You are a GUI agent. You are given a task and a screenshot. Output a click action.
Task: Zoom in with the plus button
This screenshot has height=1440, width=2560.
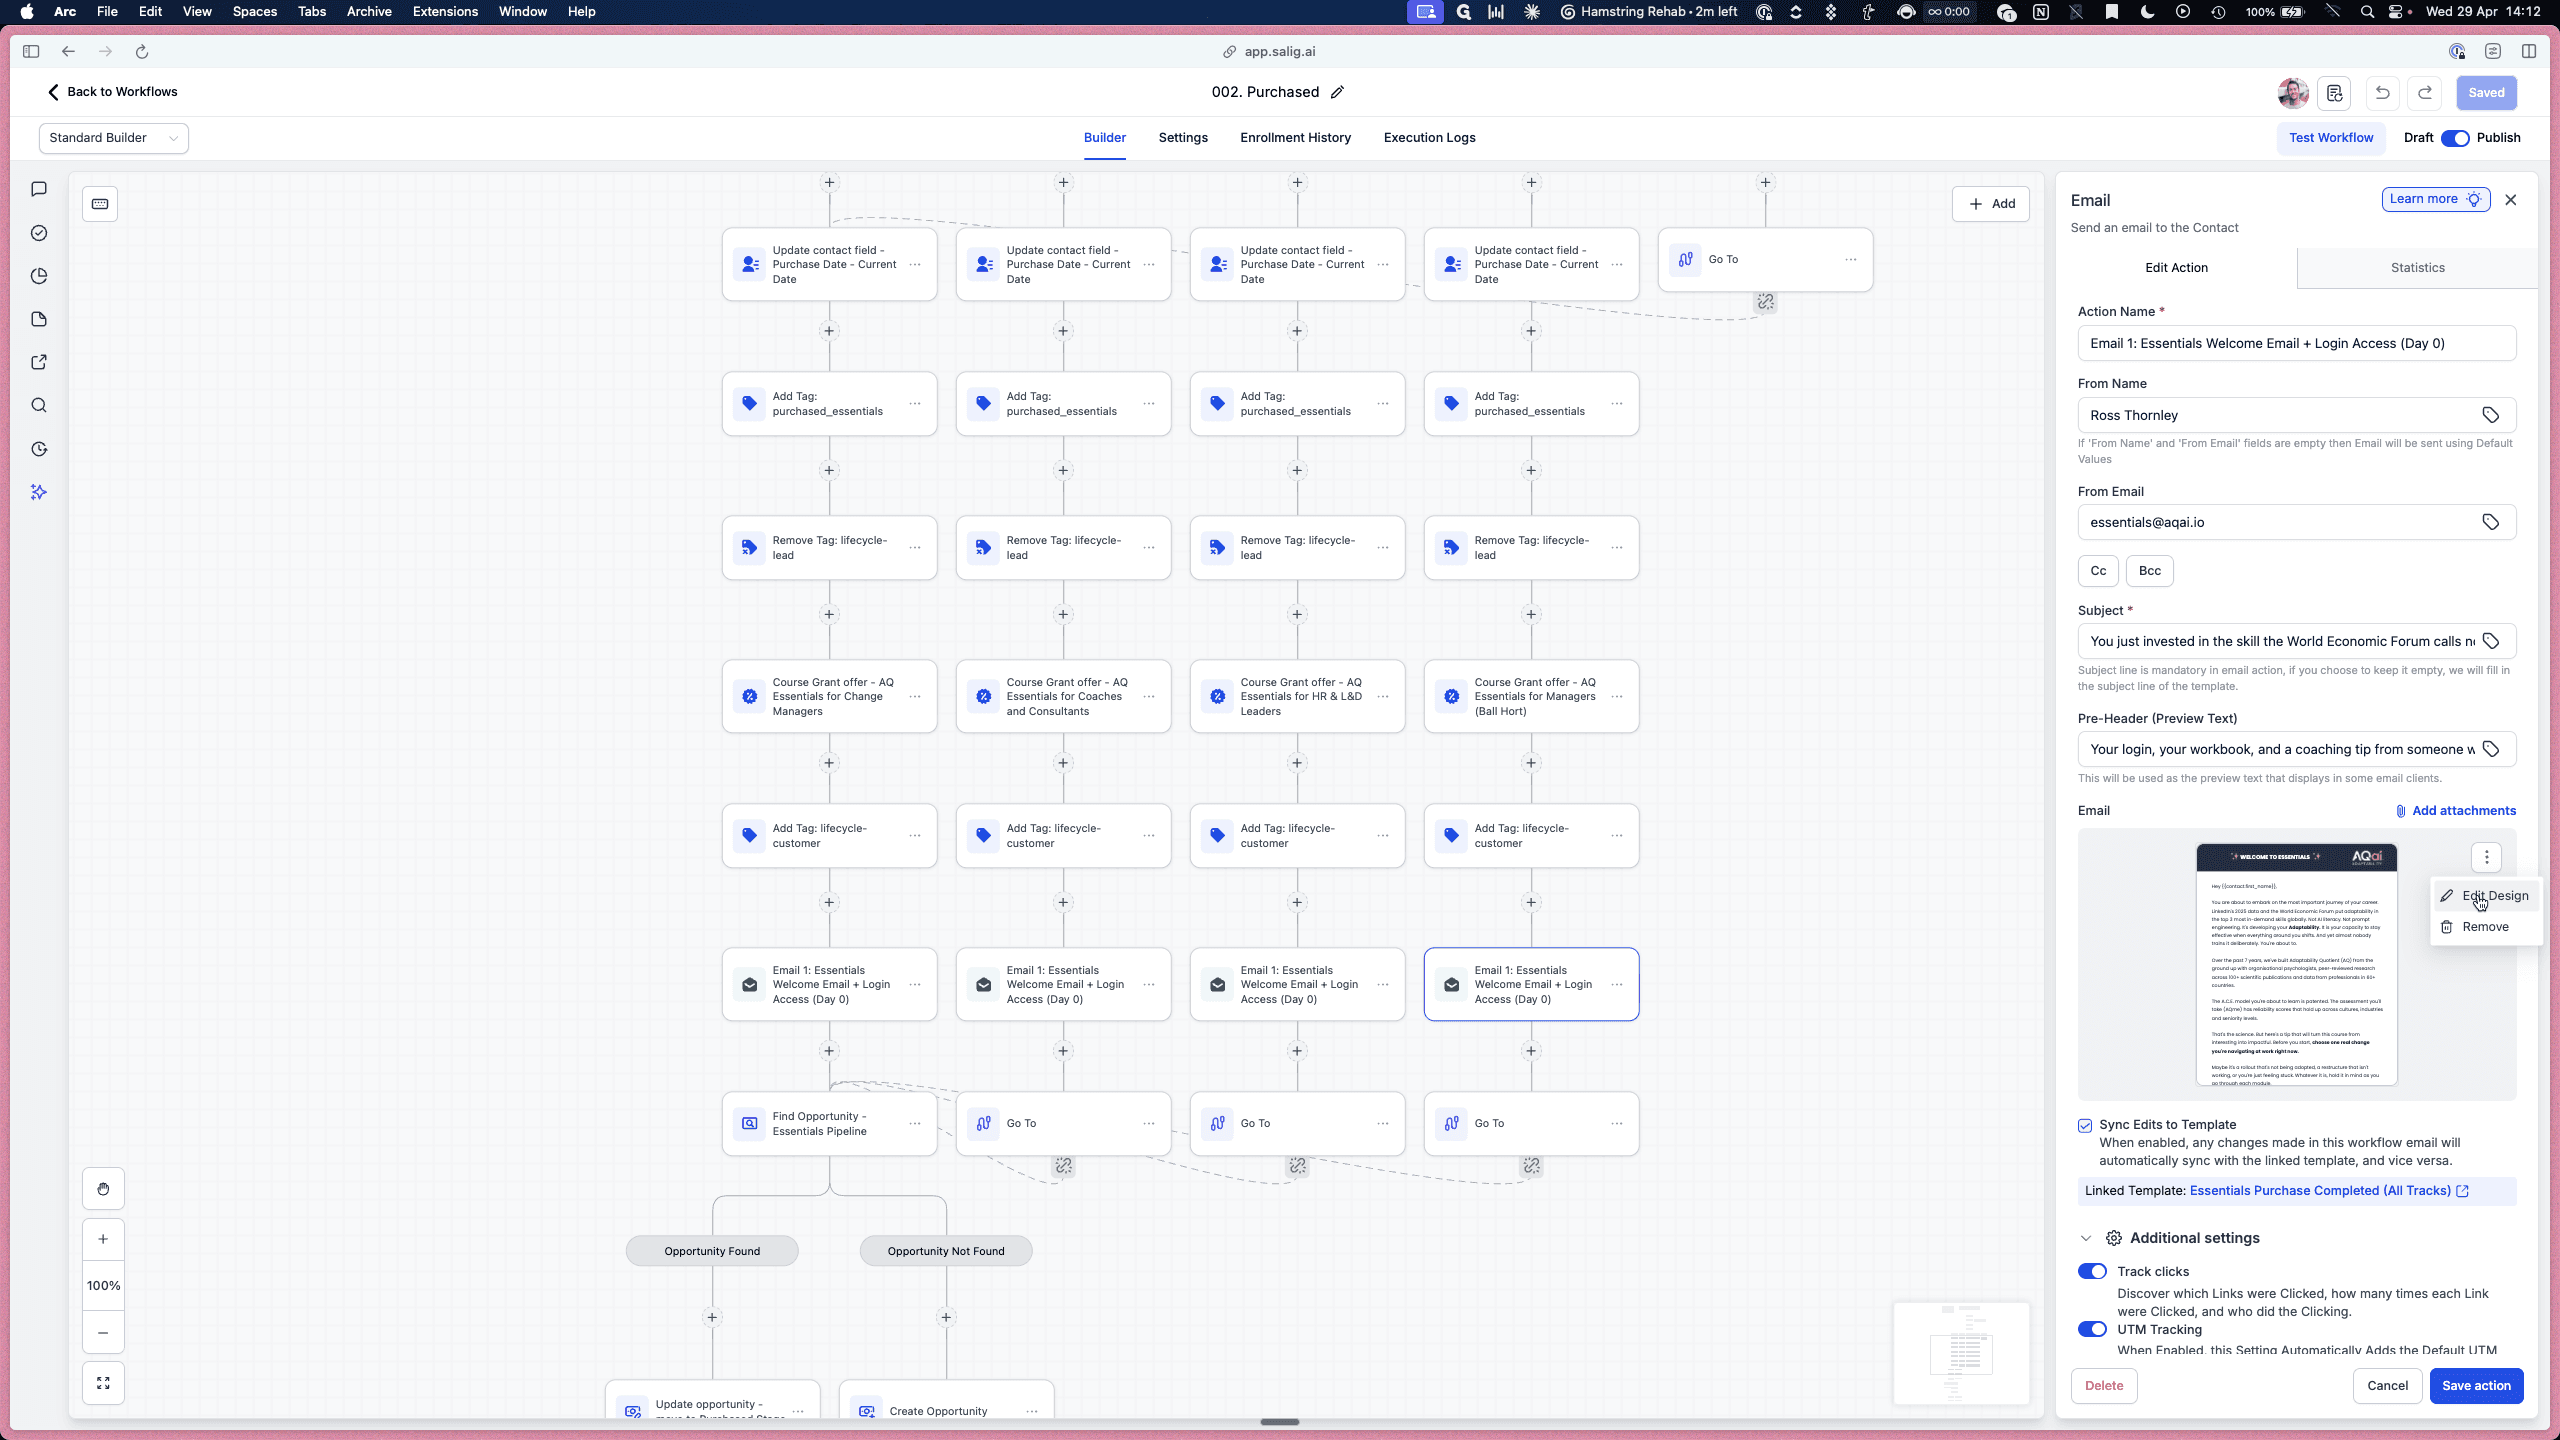click(103, 1239)
